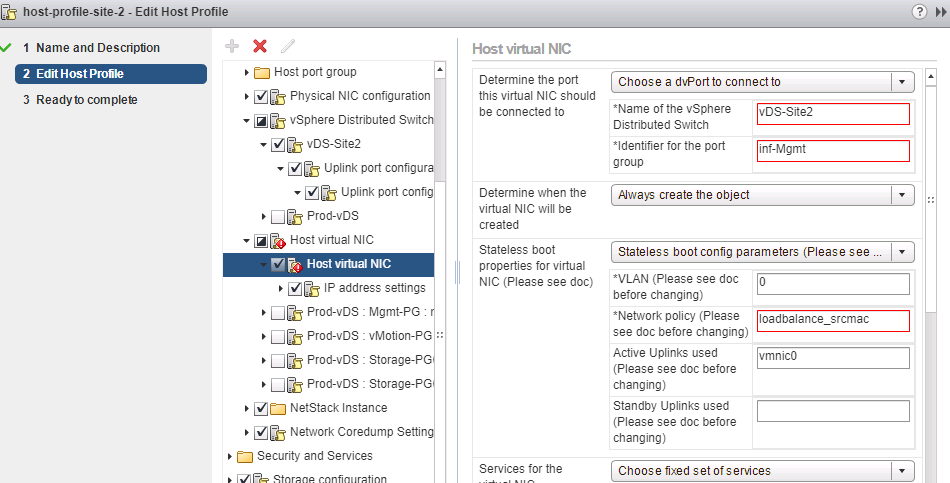Click the Host port group folder icon
950x483 pixels.
point(262,72)
